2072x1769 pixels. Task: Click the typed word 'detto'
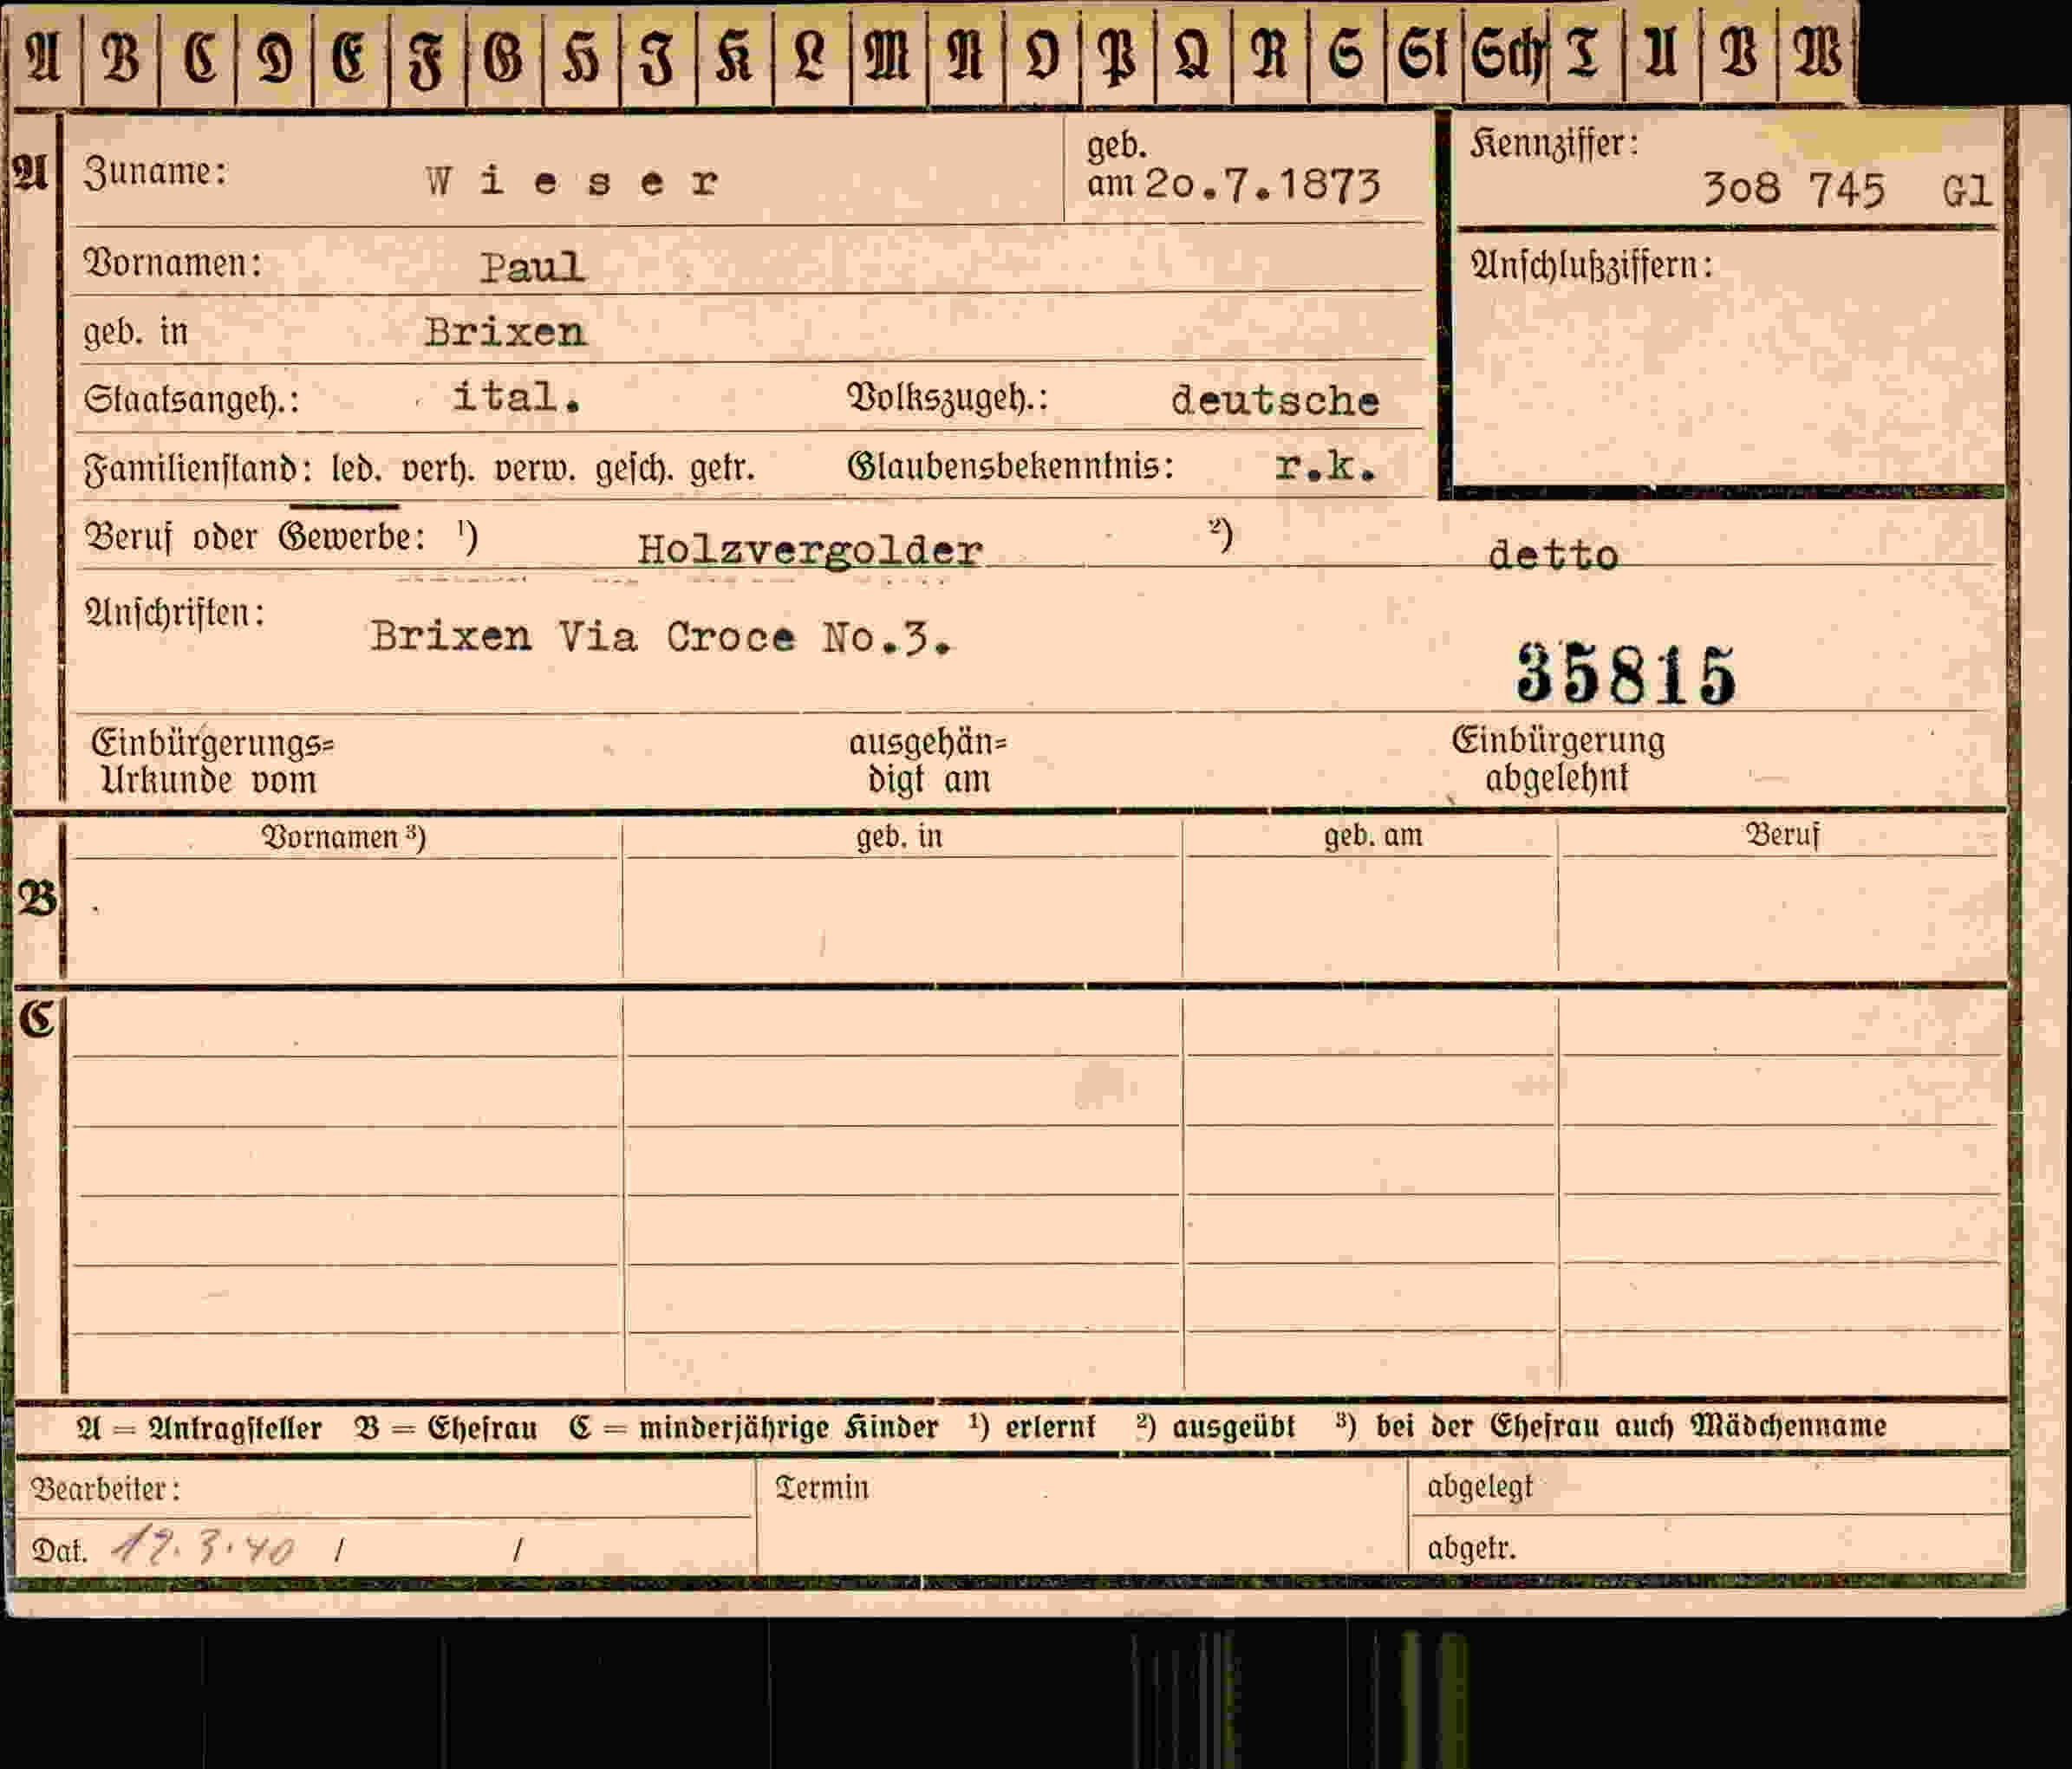tap(1553, 555)
